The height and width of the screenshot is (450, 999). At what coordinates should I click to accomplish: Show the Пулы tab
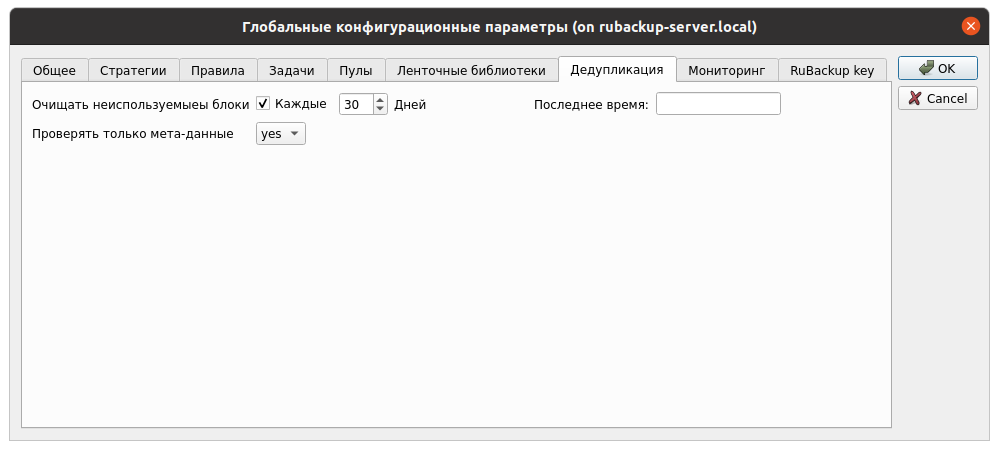(x=356, y=70)
